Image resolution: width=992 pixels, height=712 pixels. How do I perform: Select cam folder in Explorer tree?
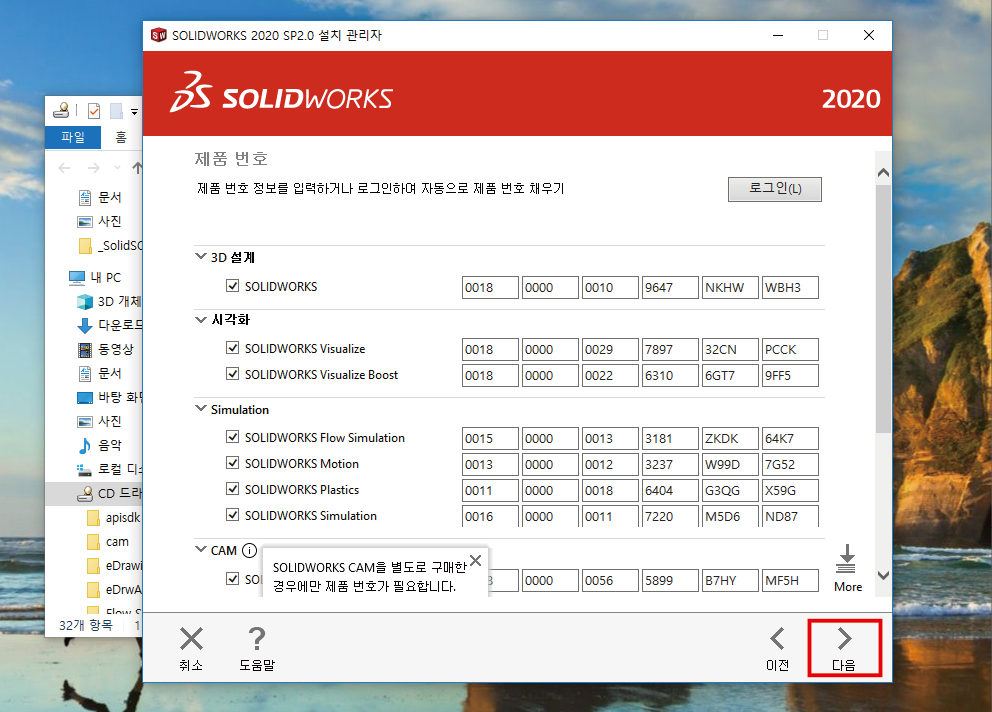pos(108,541)
